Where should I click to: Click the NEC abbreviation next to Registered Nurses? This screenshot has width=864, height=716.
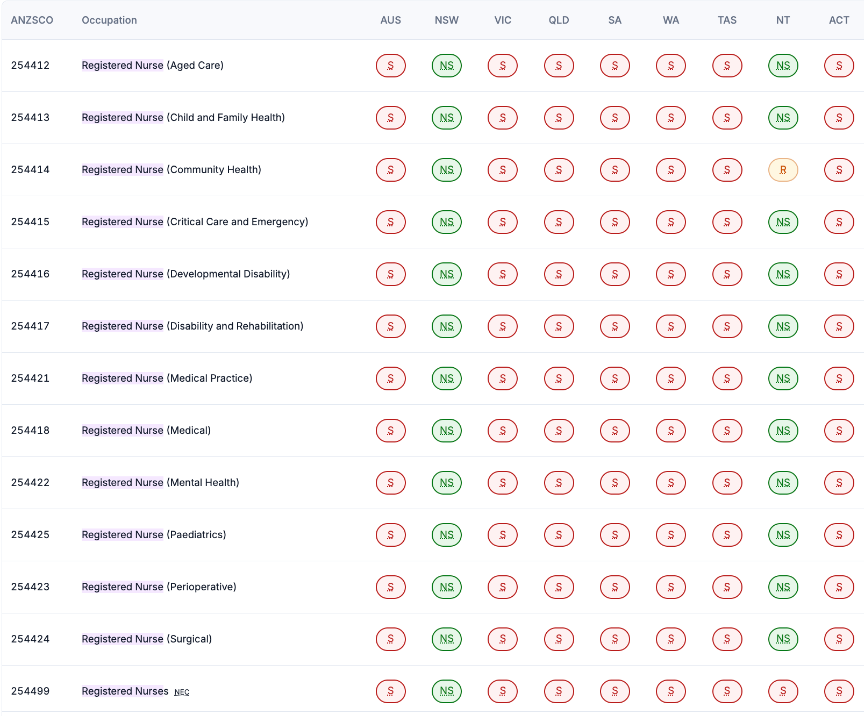pyautogui.click(x=181, y=692)
